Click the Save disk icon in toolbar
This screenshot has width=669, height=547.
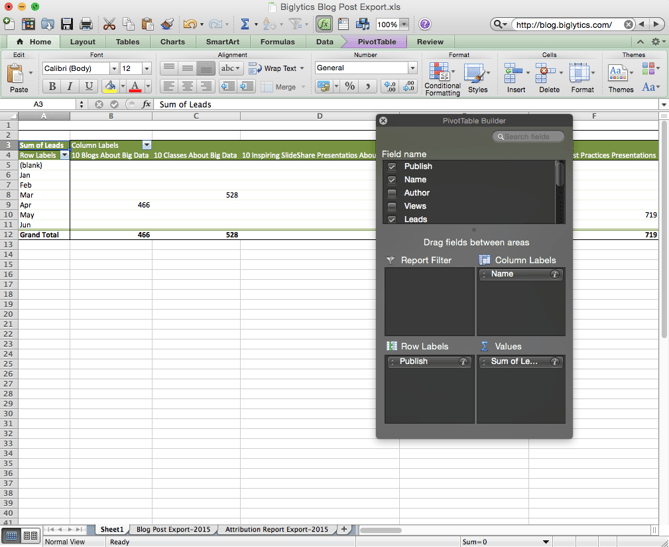click(x=67, y=24)
